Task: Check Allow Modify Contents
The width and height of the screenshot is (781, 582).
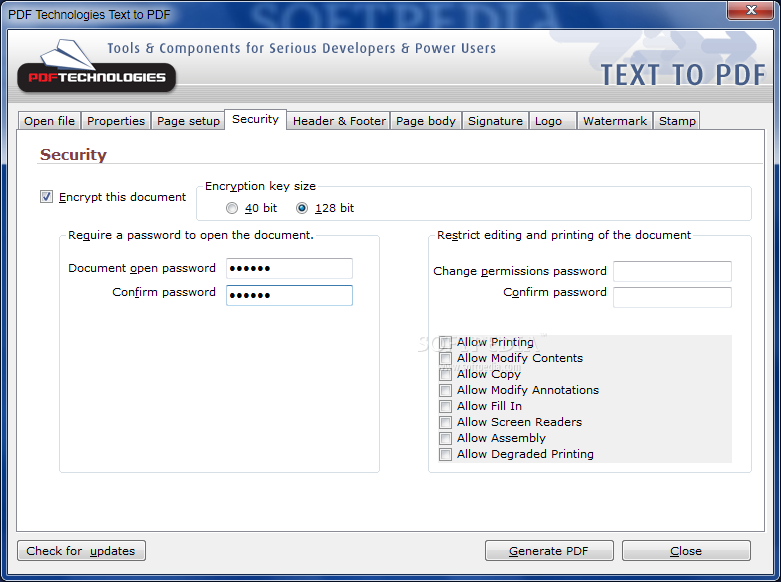Action: [446, 358]
